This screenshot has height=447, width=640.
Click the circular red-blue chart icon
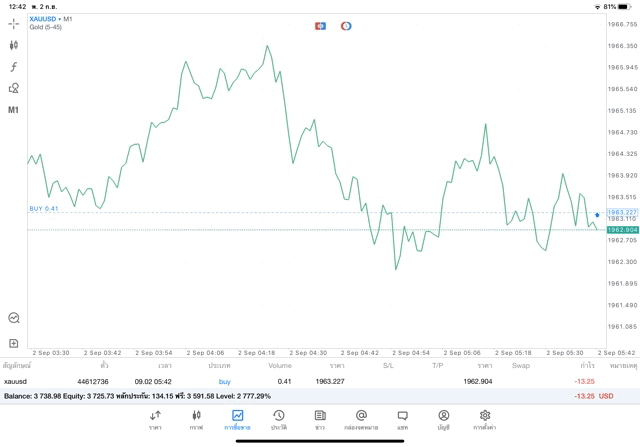[346, 25]
